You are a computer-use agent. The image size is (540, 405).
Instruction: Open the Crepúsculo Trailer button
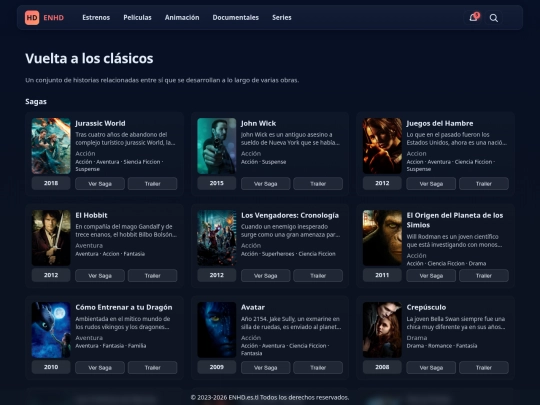484,367
